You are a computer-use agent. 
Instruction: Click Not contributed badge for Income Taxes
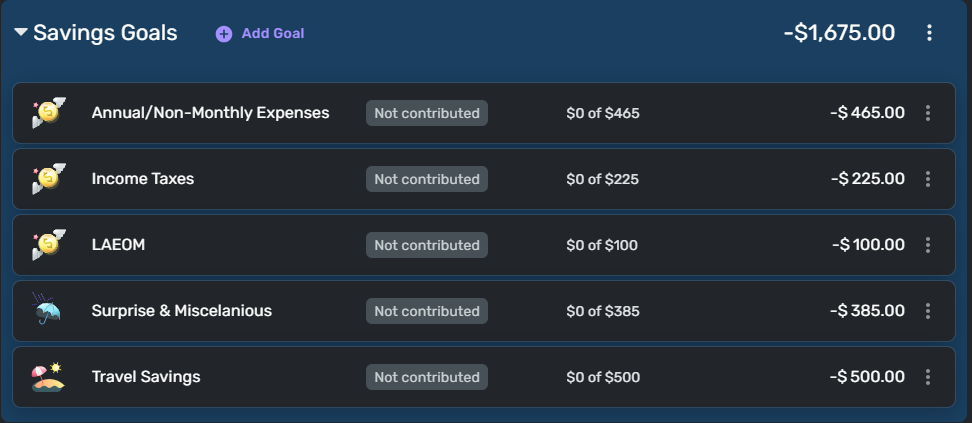[x=427, y=179]
